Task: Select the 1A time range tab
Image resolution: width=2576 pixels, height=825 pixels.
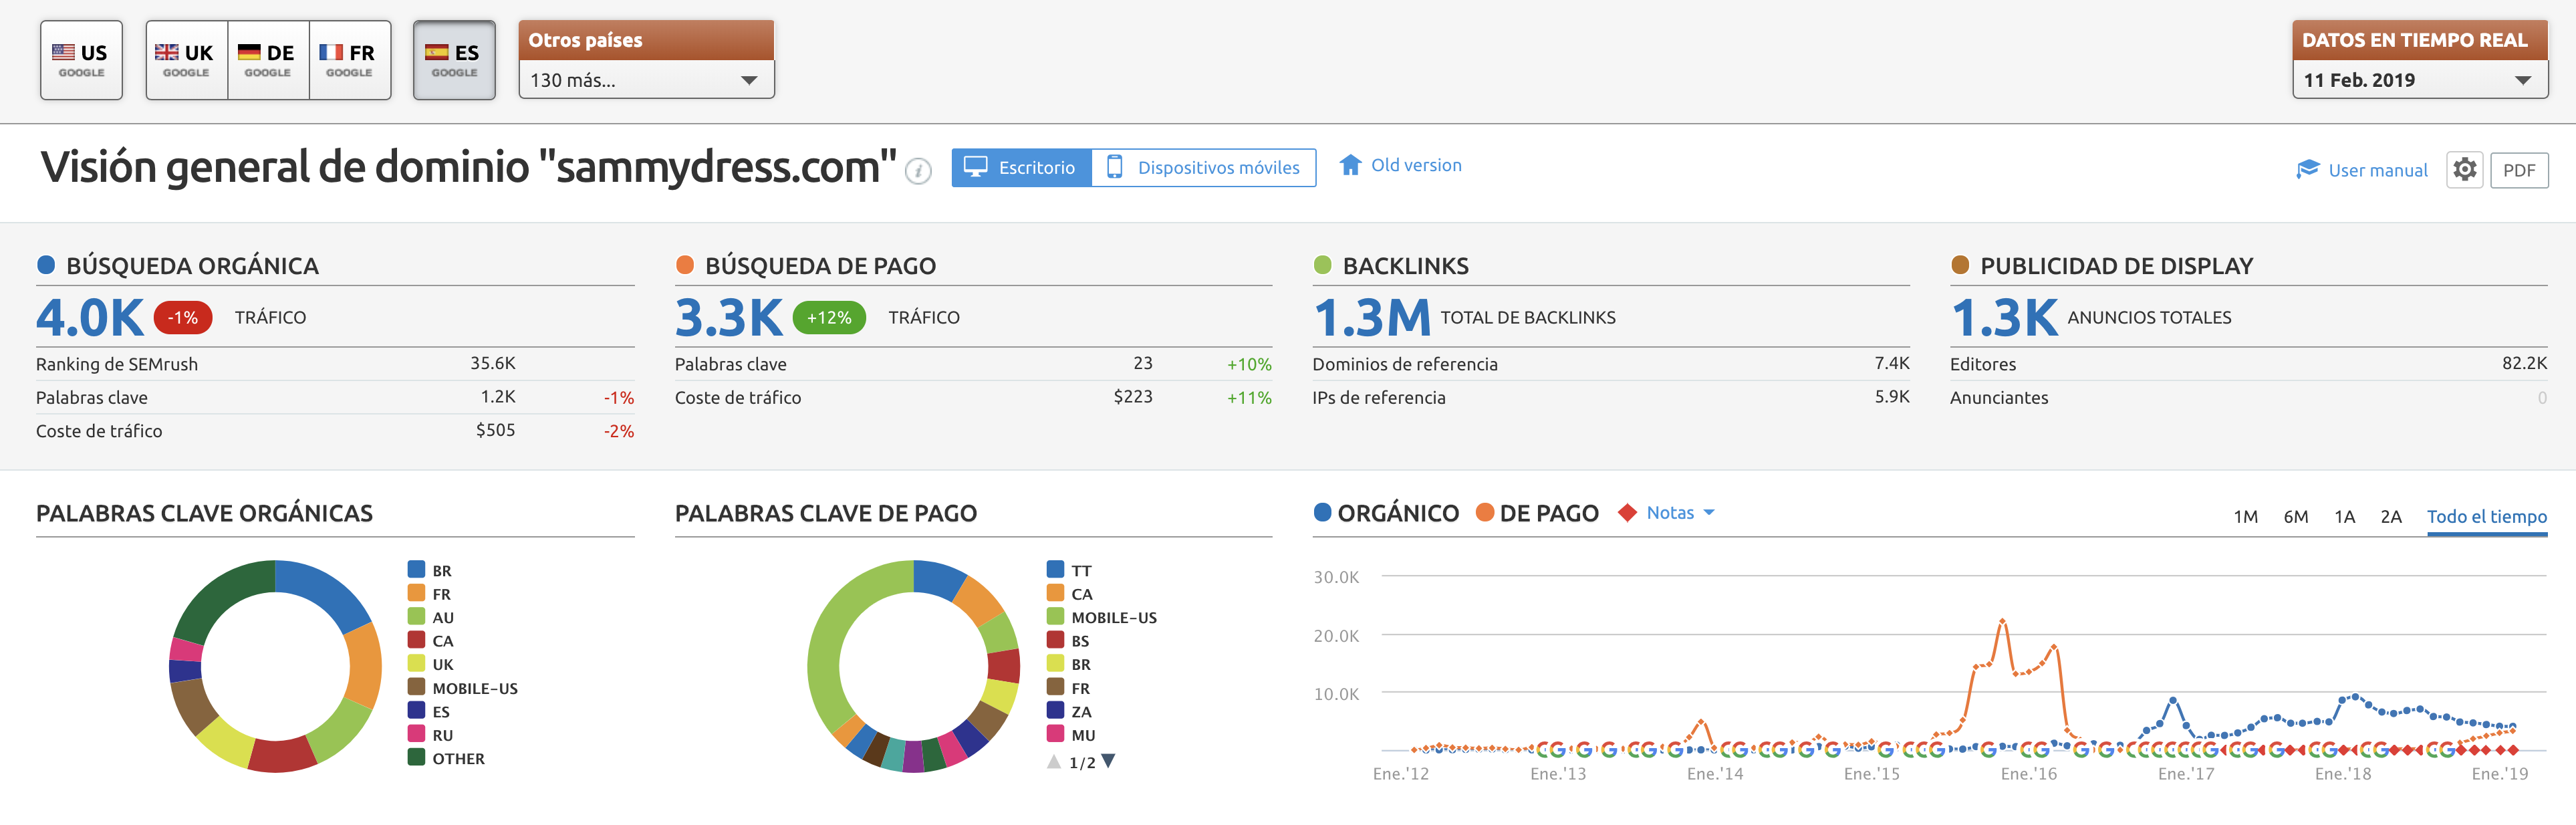Action: (x=2344, y=517)
